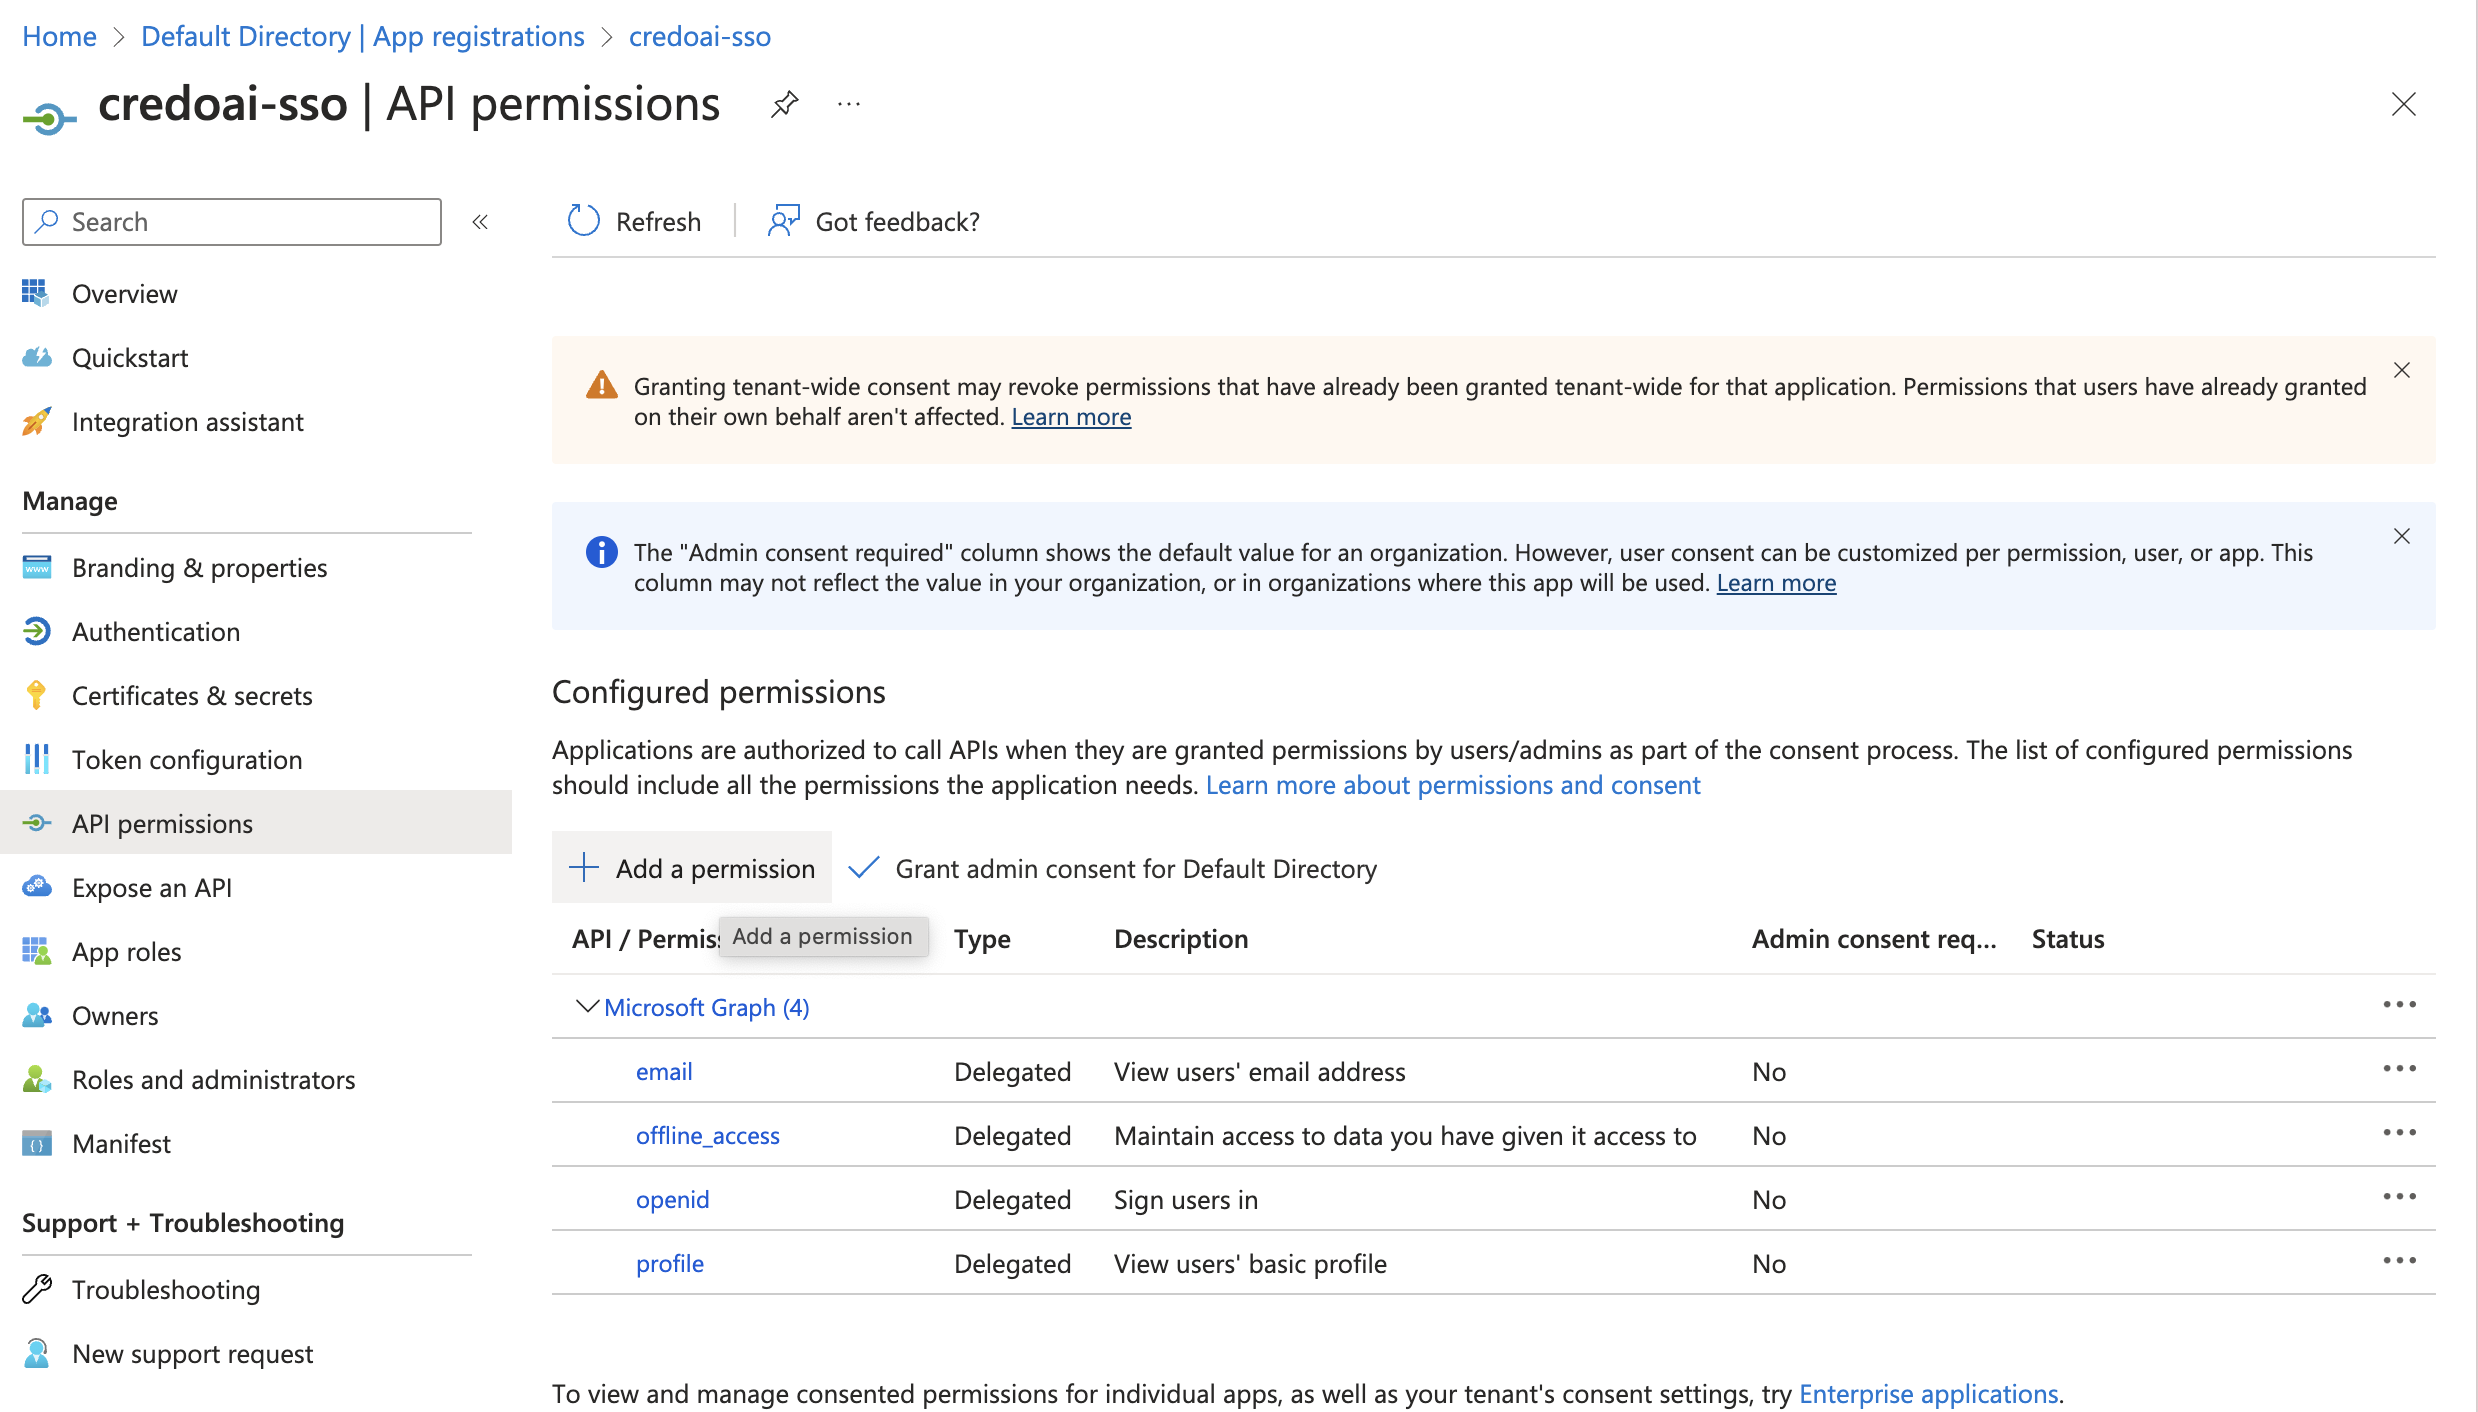Open the ellipsis menu for the profile permission
The width and height of the screenshot is (2478, 1412).
click(2400, 1261)
